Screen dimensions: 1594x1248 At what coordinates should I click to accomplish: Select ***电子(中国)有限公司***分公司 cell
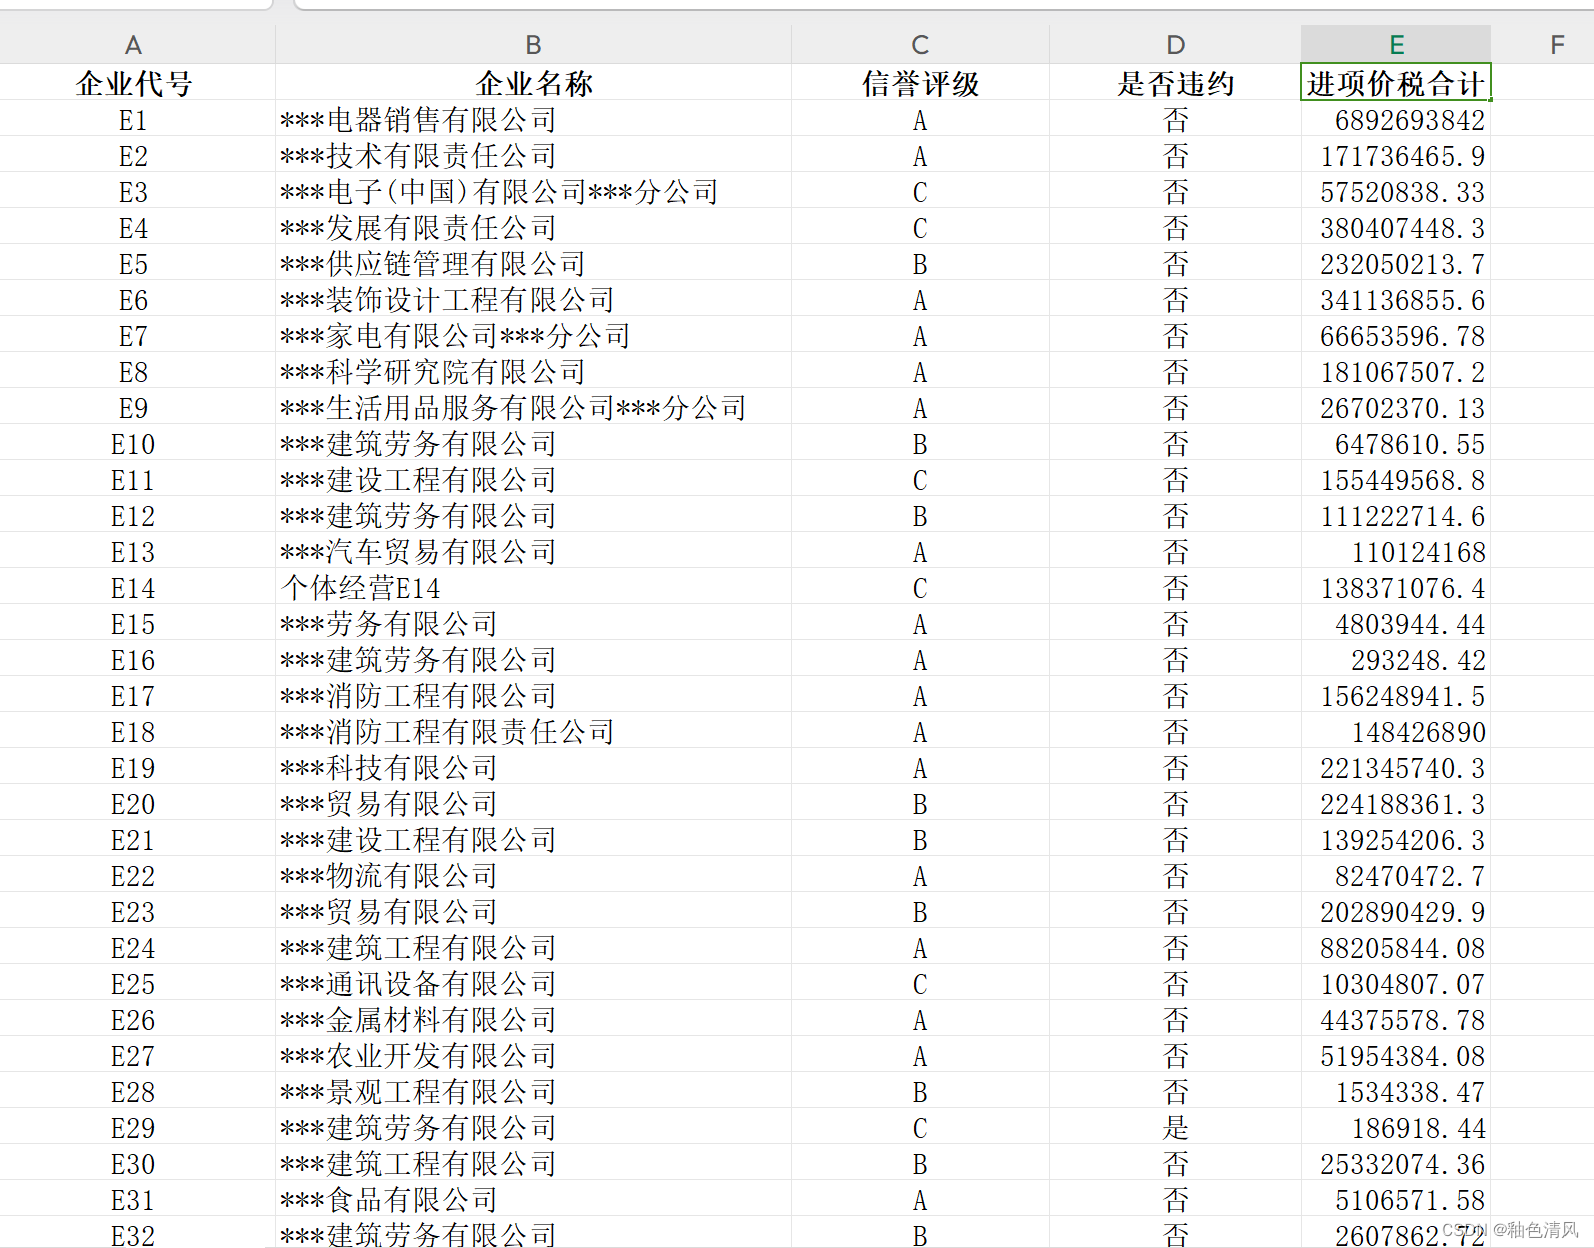tap(533, 192)
